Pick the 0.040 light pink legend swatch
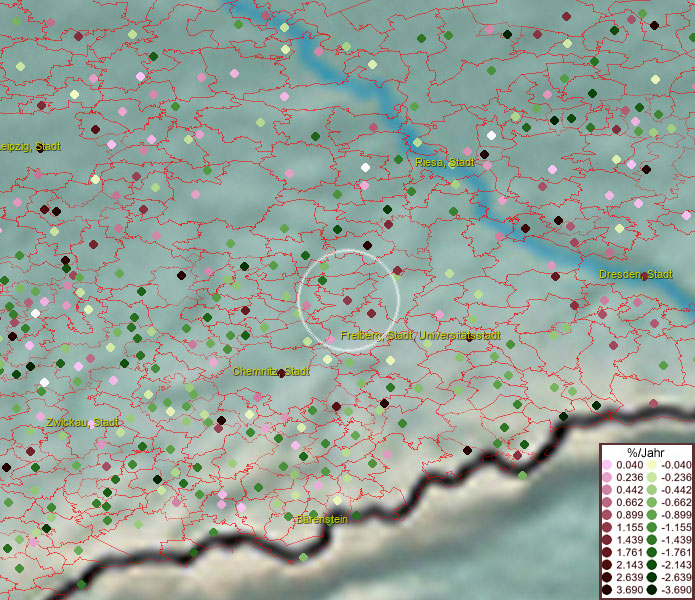 click(x=607, y=465)
